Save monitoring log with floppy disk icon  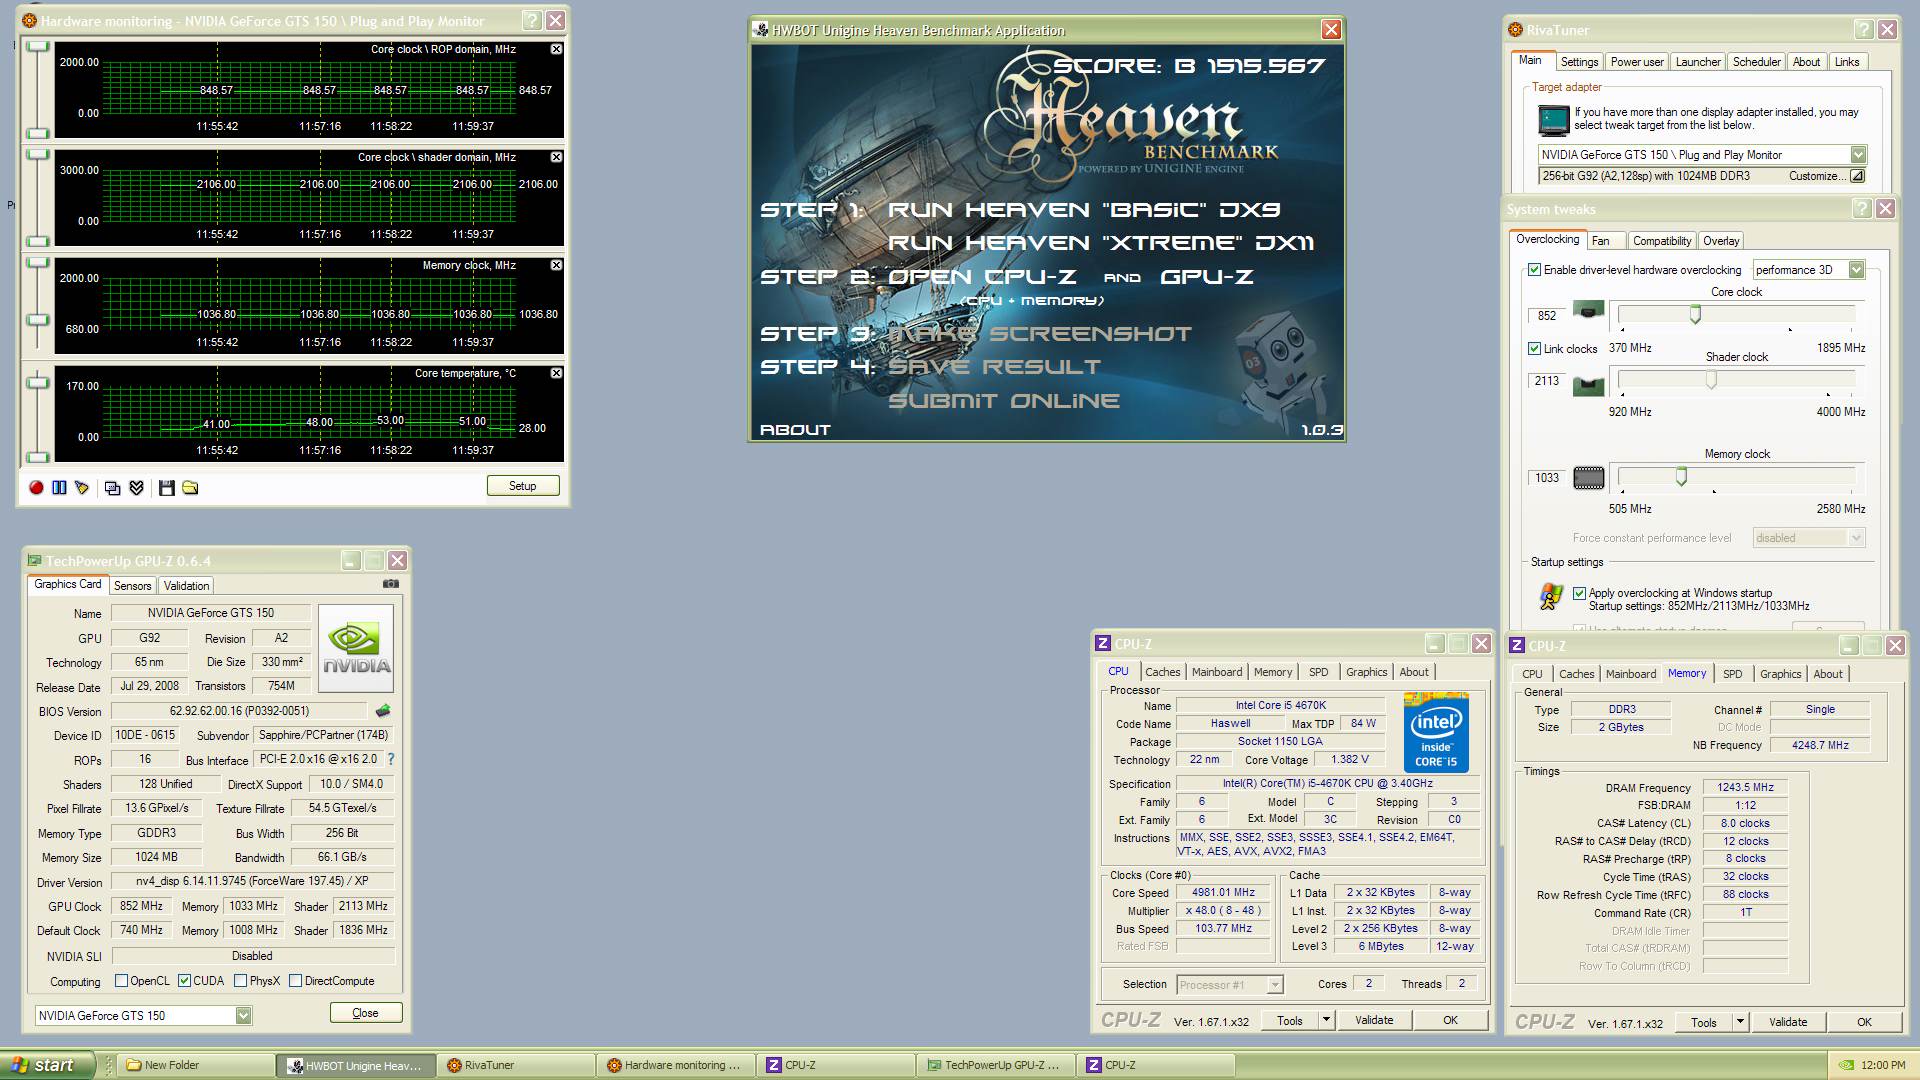pyautogui.click(x=166, y=487)
